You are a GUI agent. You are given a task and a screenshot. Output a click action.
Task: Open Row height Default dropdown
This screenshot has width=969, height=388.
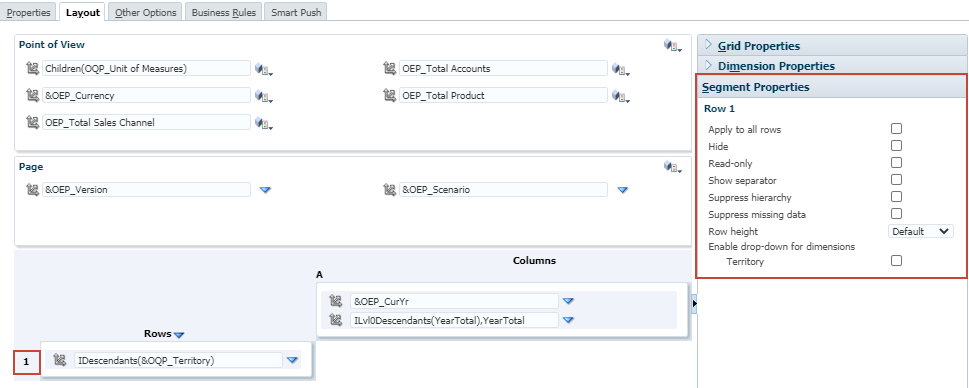[921, 231]
